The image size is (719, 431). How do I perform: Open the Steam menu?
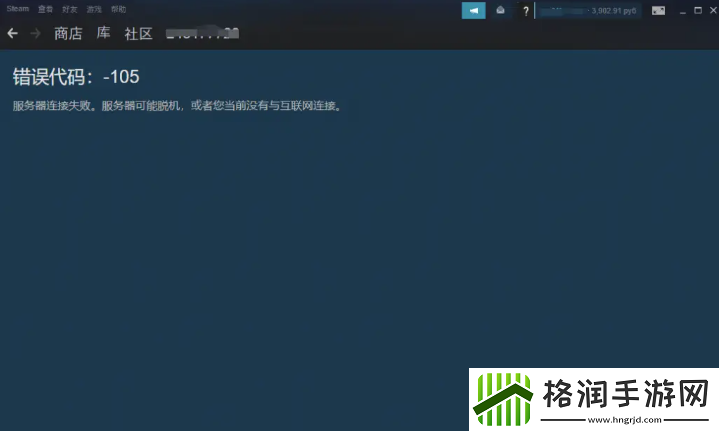pyautogui.click(x=17, y=9)
